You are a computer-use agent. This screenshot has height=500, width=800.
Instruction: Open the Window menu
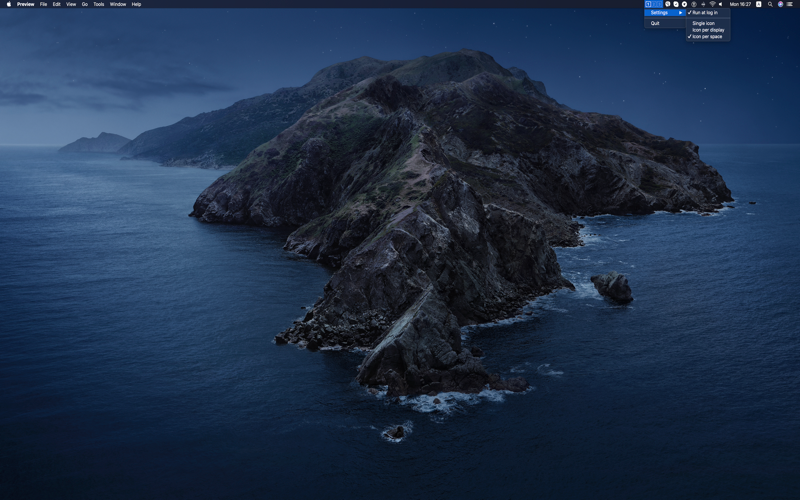(118, 4)
